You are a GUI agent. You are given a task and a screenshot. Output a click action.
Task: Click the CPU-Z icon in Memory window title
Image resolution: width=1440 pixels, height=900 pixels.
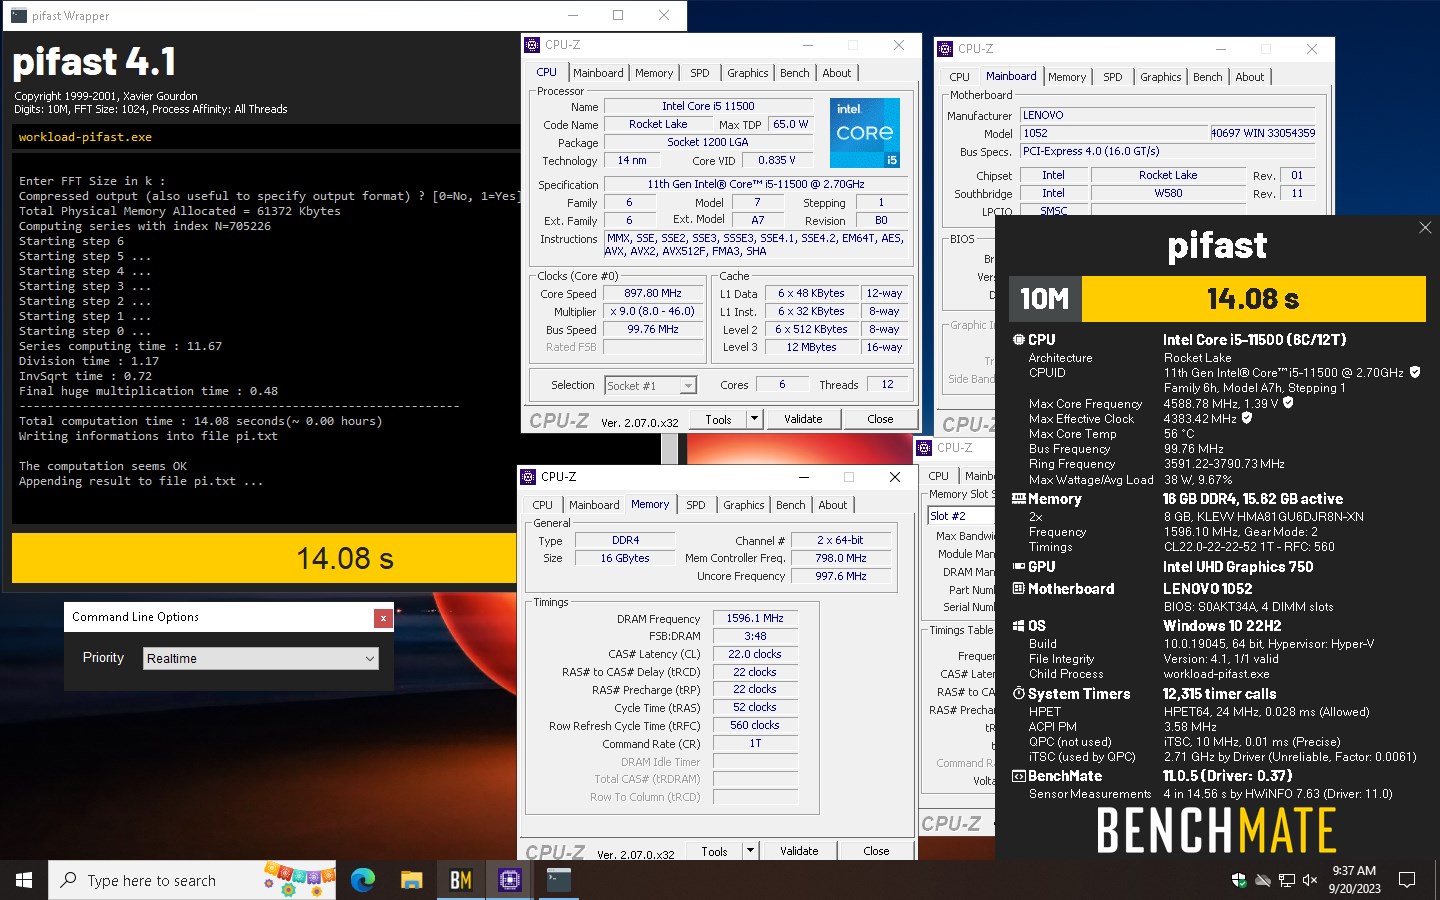pyautogui.click(x=529, y=477)
